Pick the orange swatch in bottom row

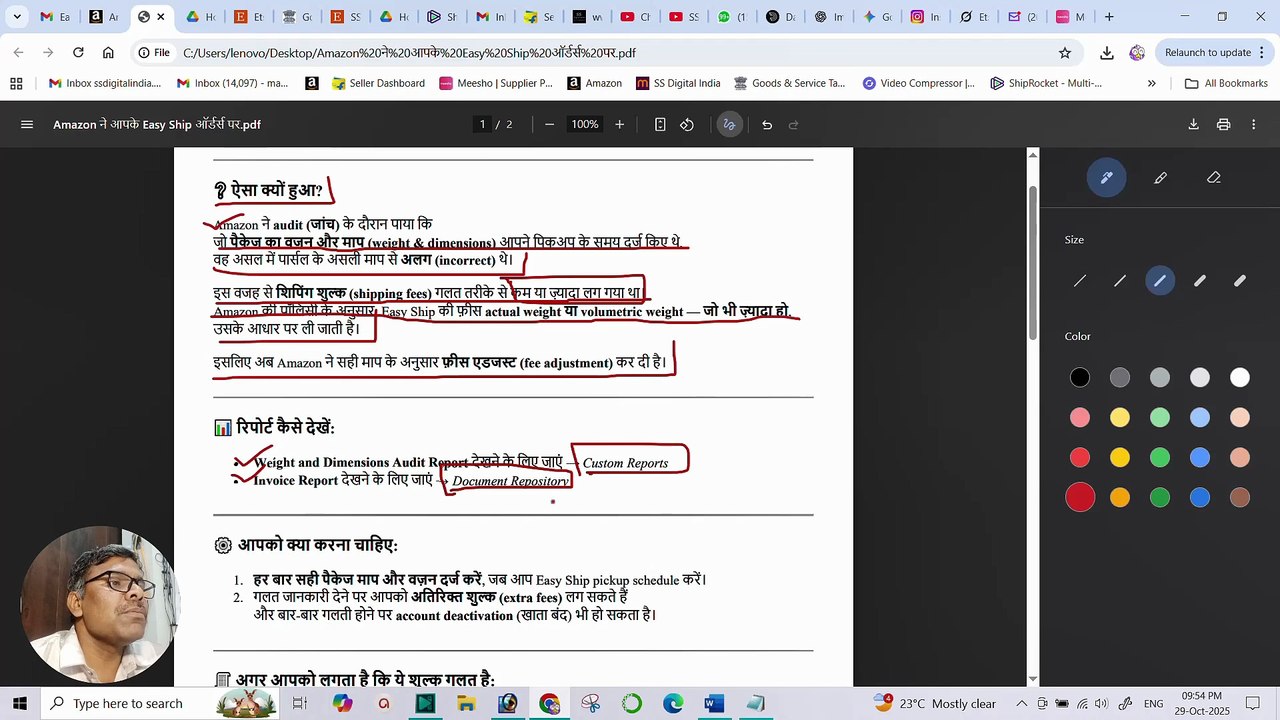[x=1120, y=497]
